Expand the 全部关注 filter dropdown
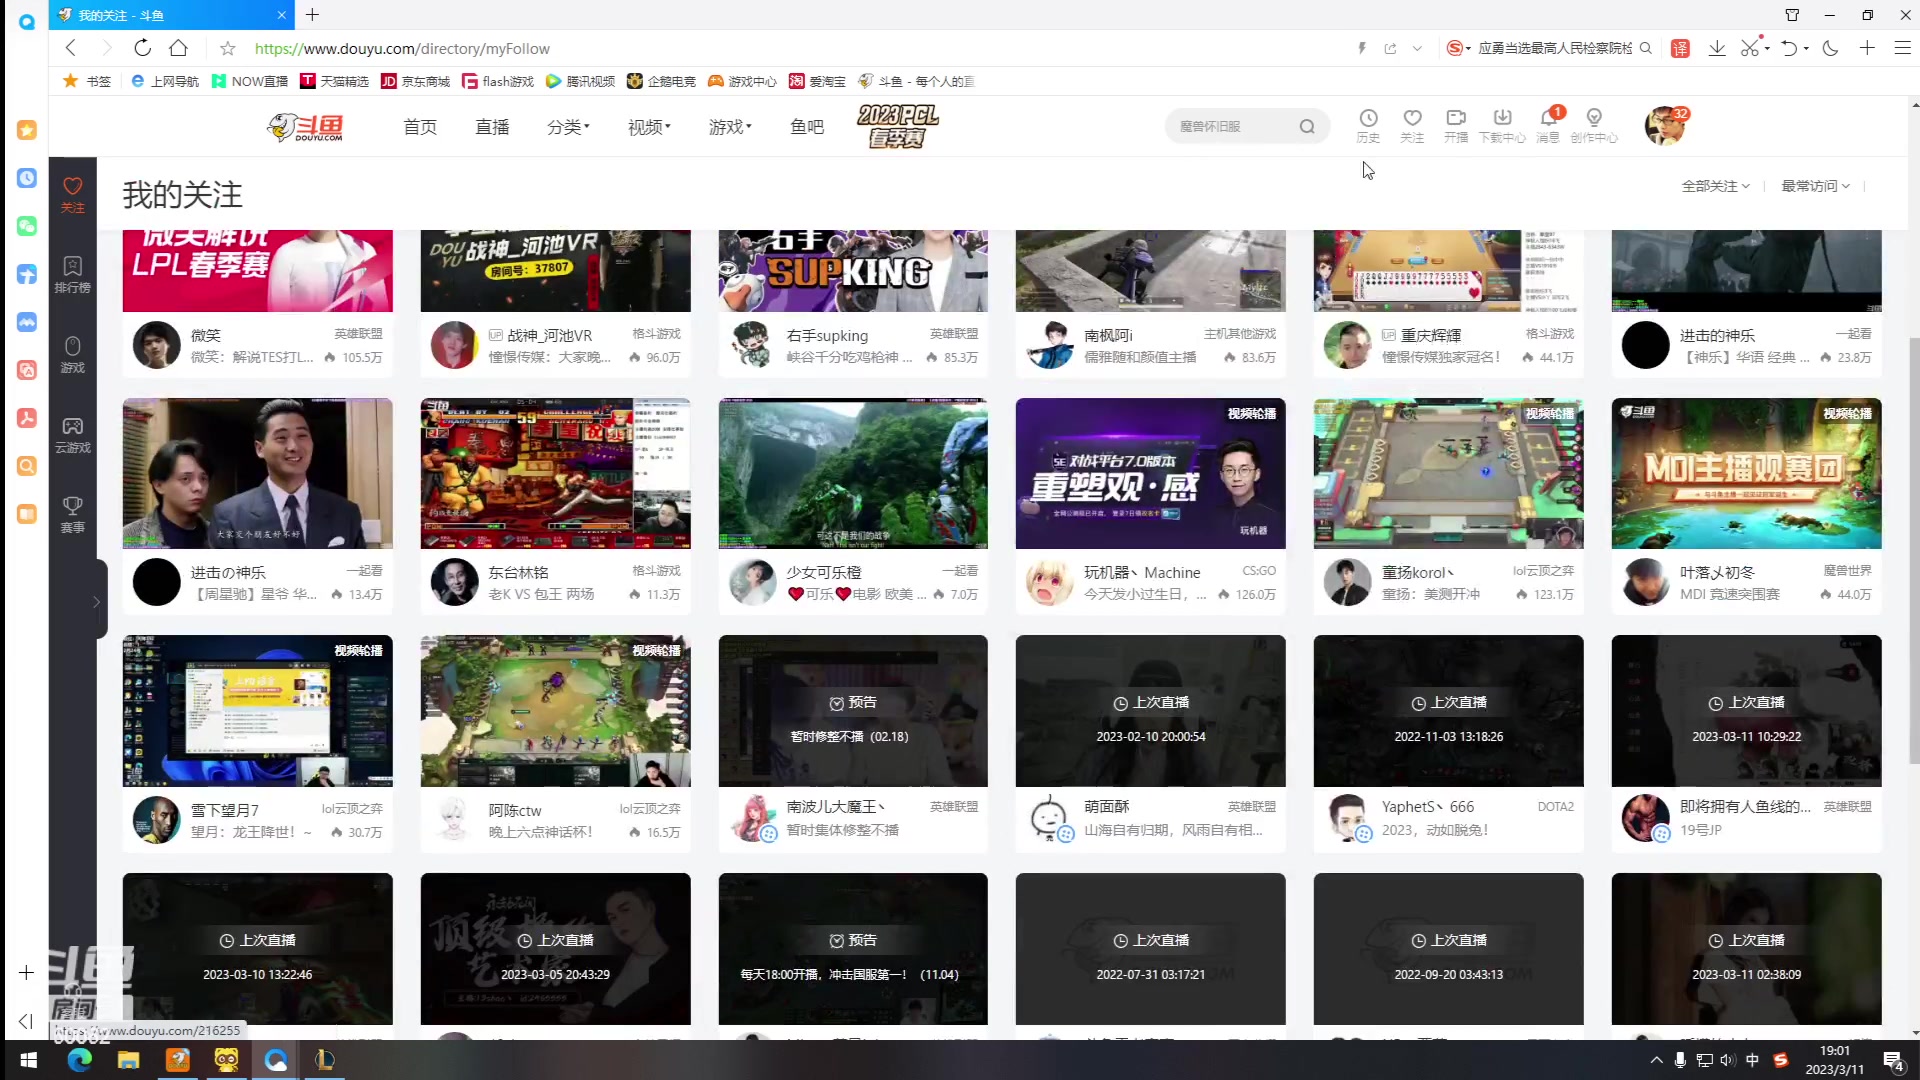Screen dimensions: 1920x1080 coord(1716,186)
